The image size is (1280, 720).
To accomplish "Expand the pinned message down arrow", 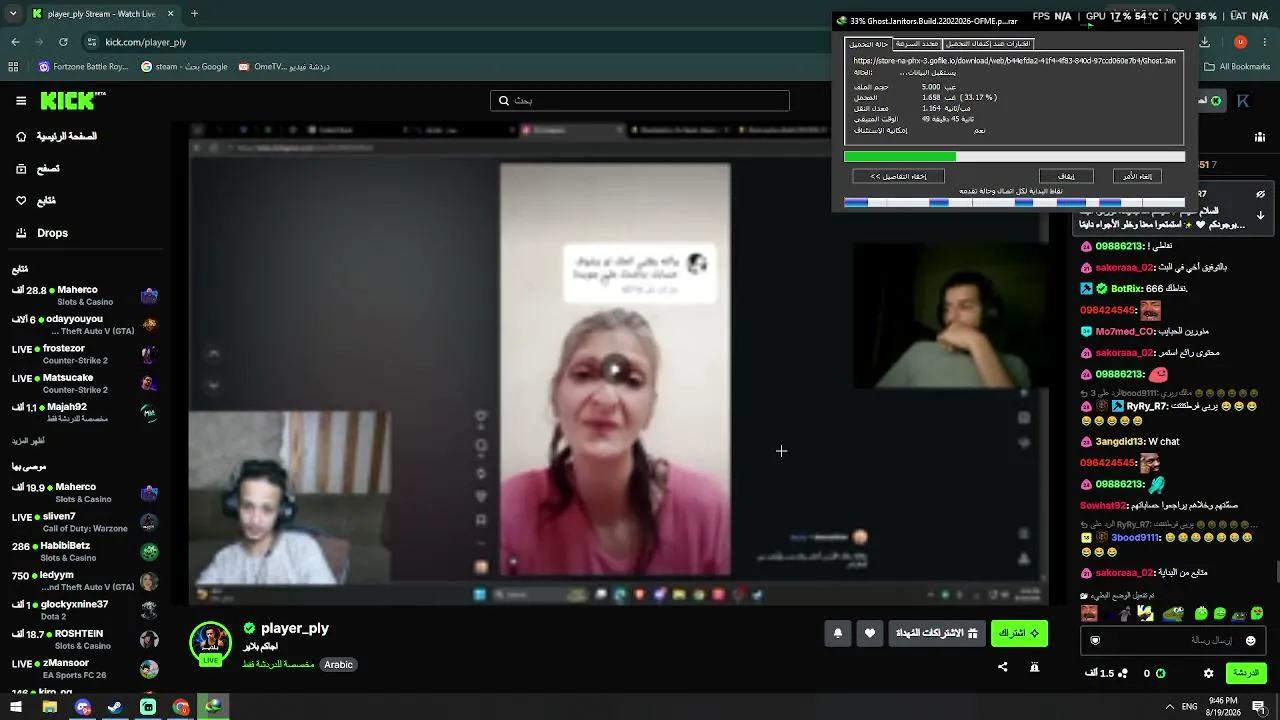I will point(1260,215).
